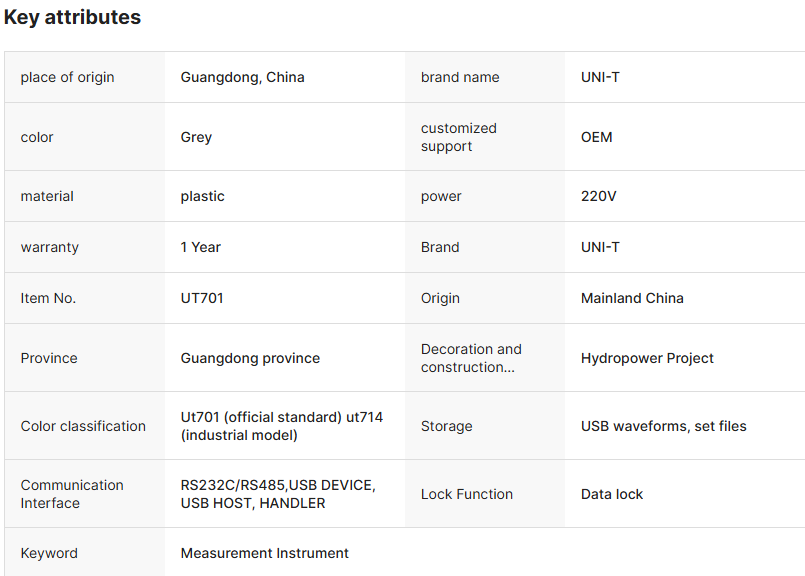The image size is (805, 576).
Task: Select 'USB waveforms, set files' storage value
Action: [x=663, y=426]
